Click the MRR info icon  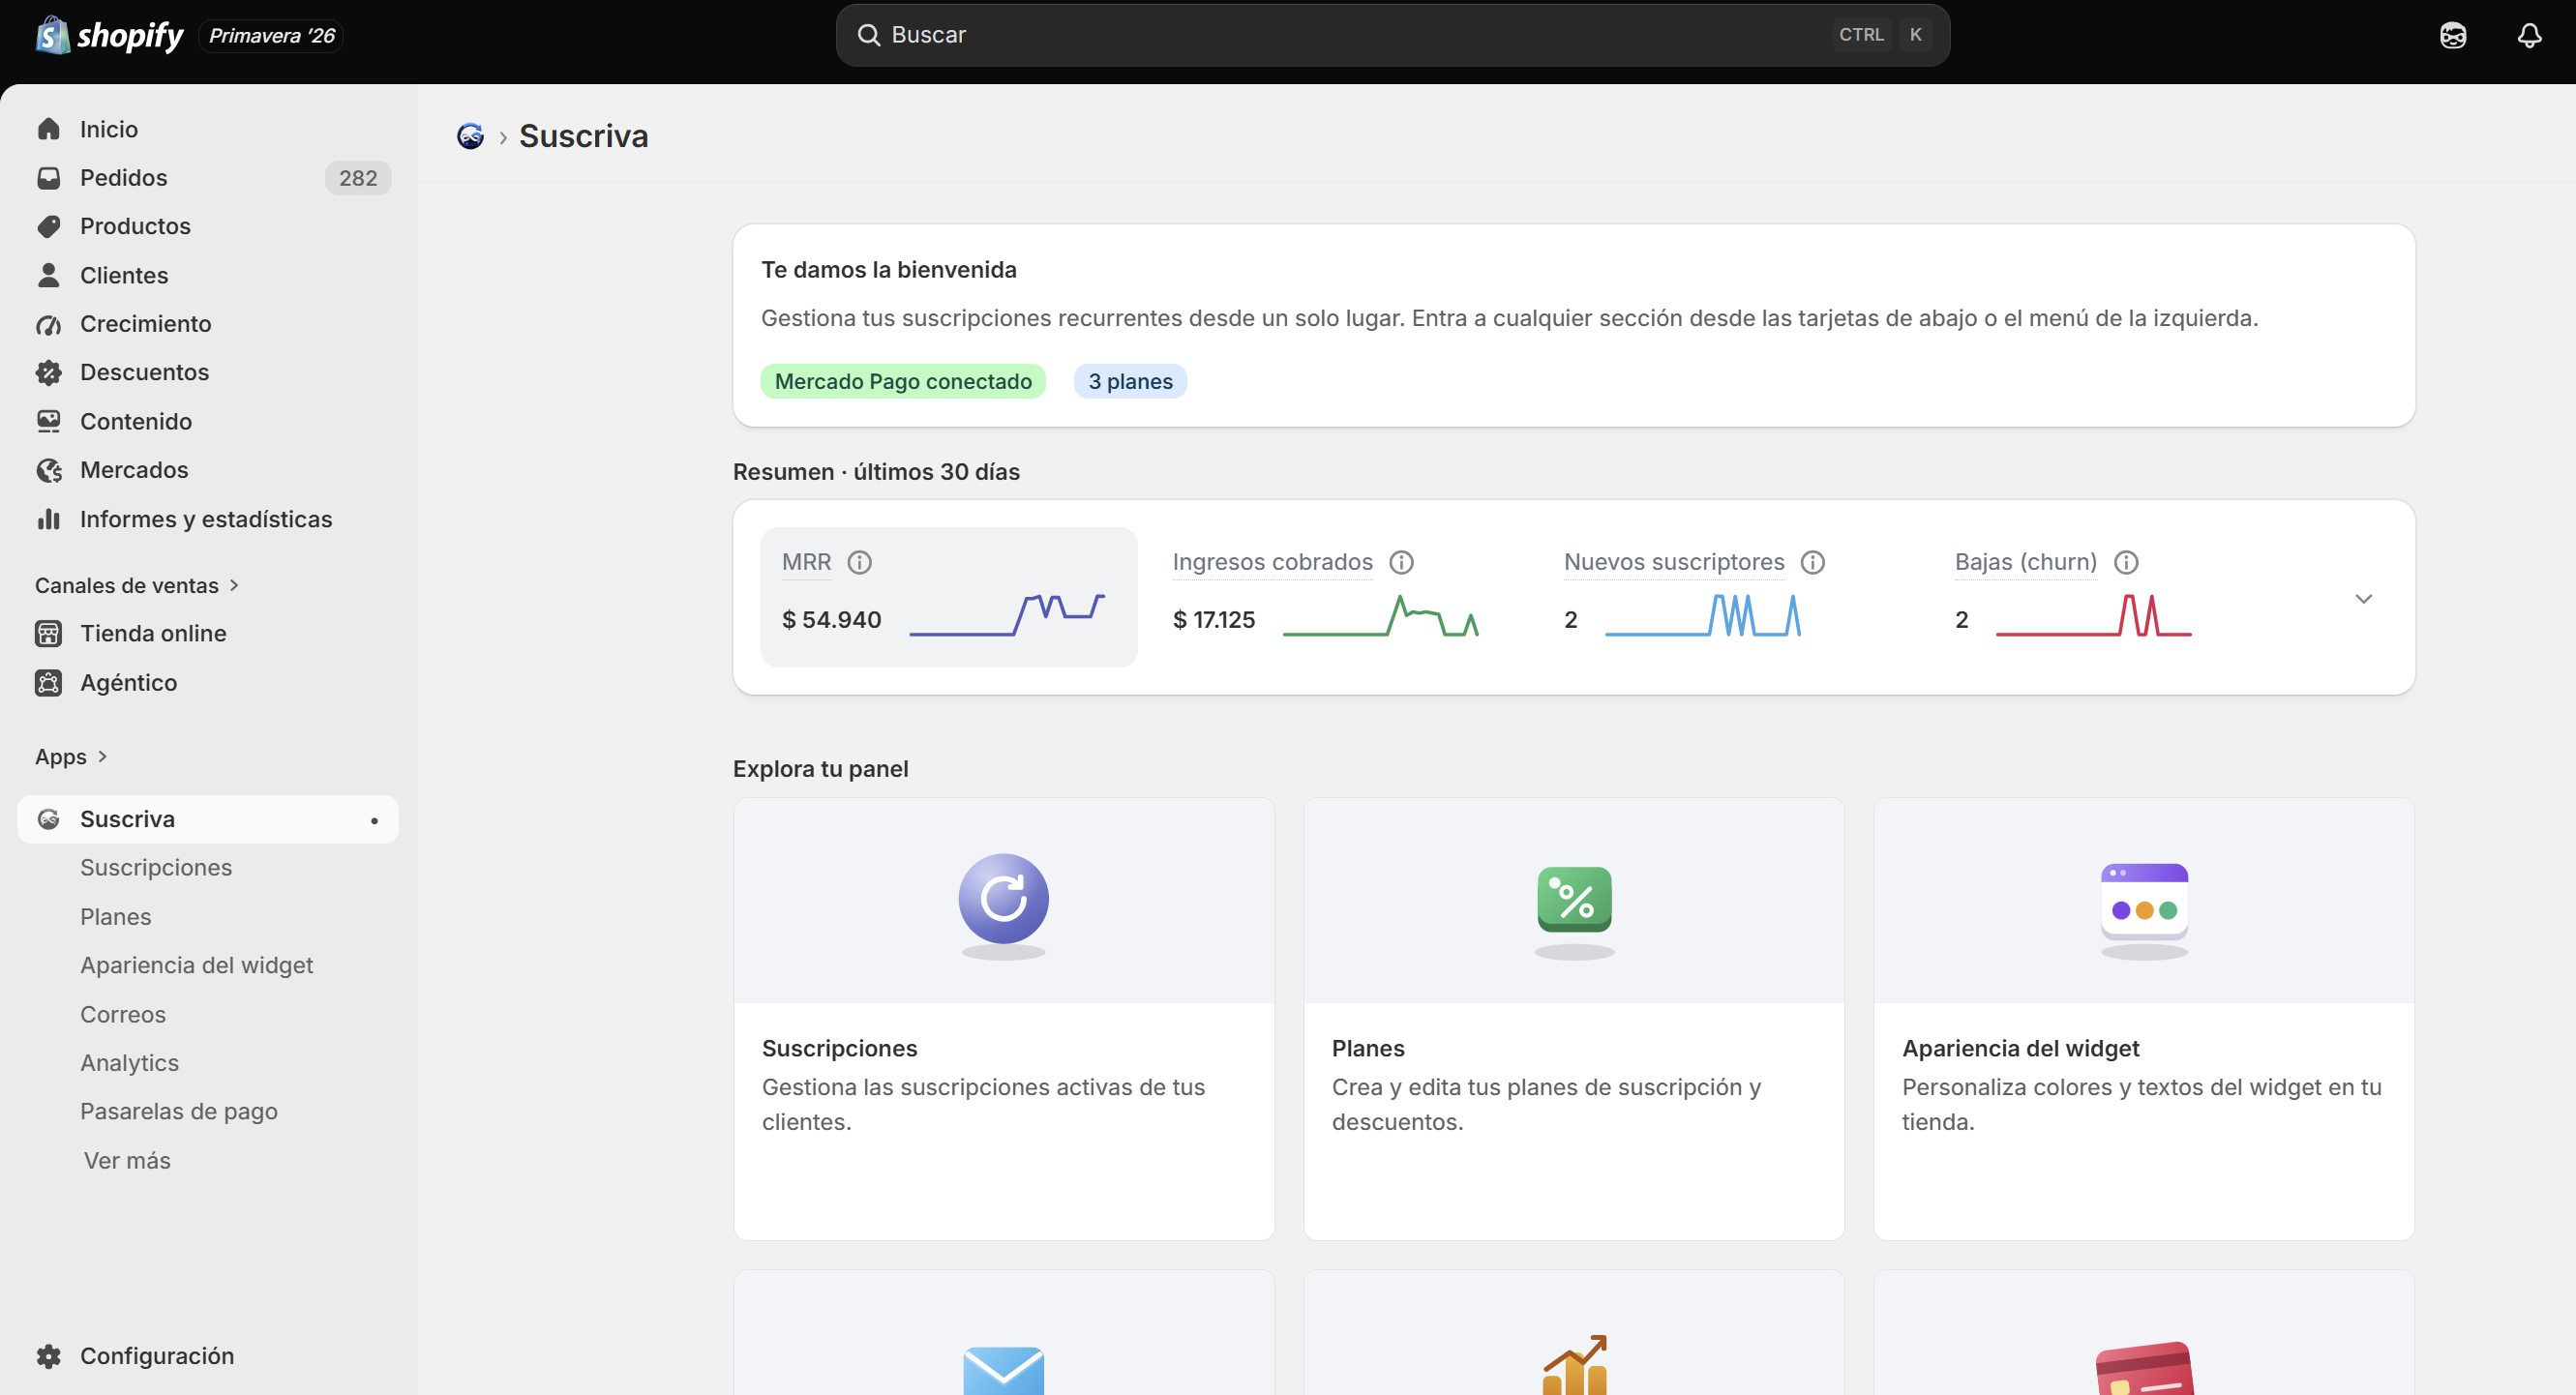point(859,562)
